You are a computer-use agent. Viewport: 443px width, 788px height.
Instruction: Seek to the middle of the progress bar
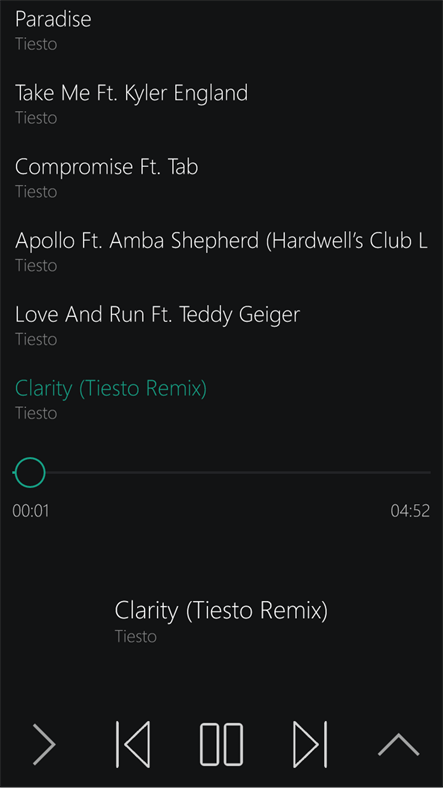pos(222,472)
